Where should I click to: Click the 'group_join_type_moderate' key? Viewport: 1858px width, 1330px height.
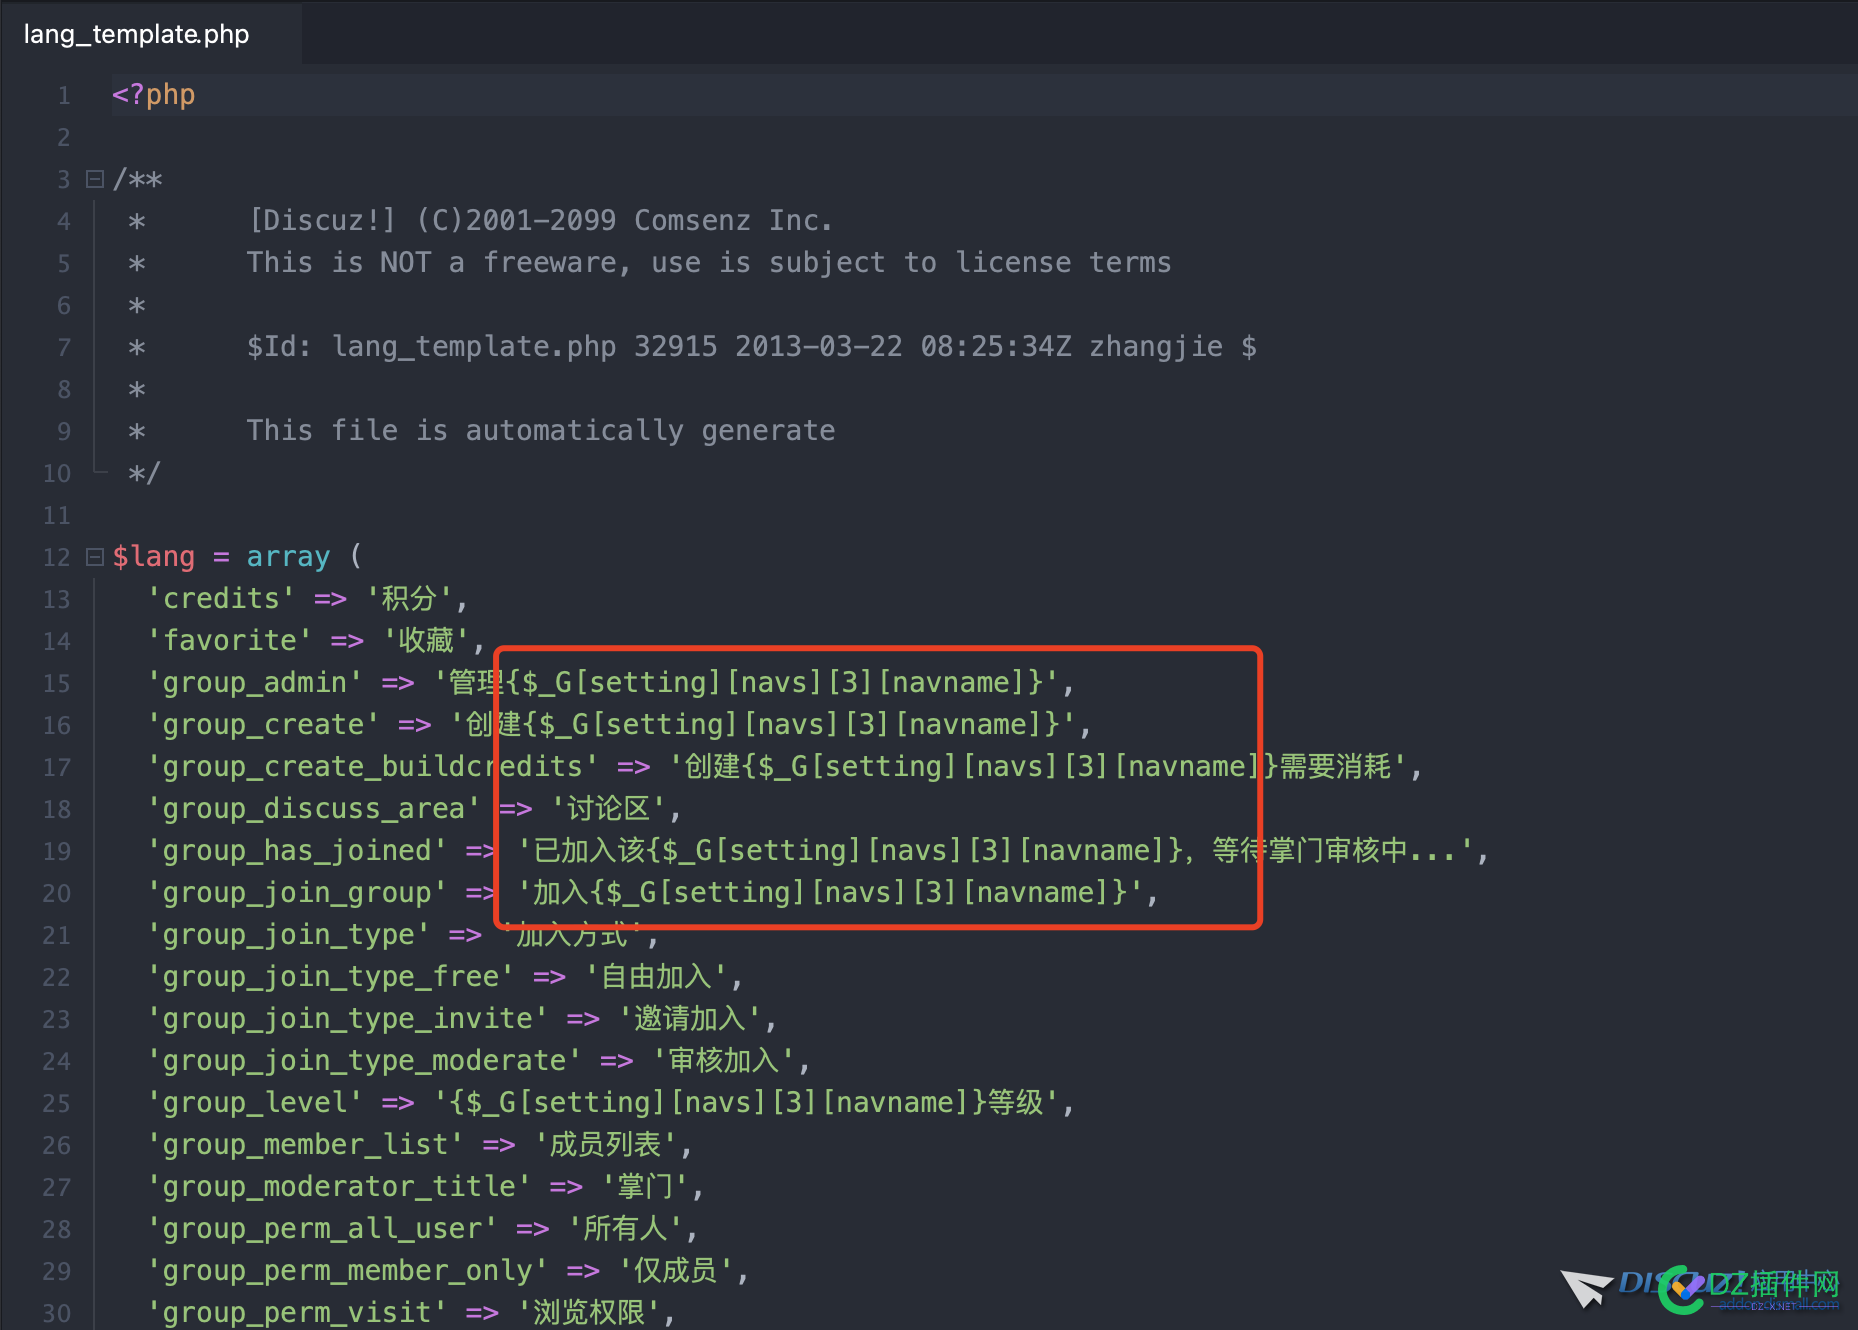coord(364,1060)
